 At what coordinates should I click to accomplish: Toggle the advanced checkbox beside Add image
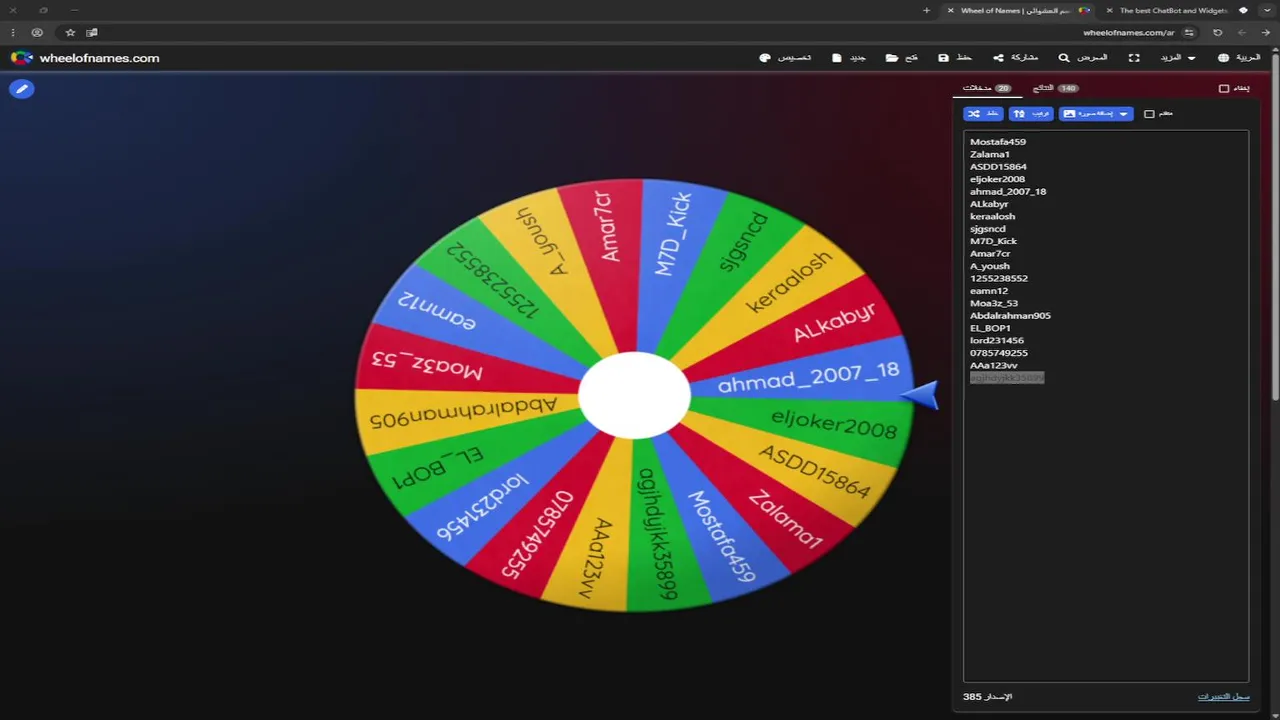click(x=1149, y=114)
